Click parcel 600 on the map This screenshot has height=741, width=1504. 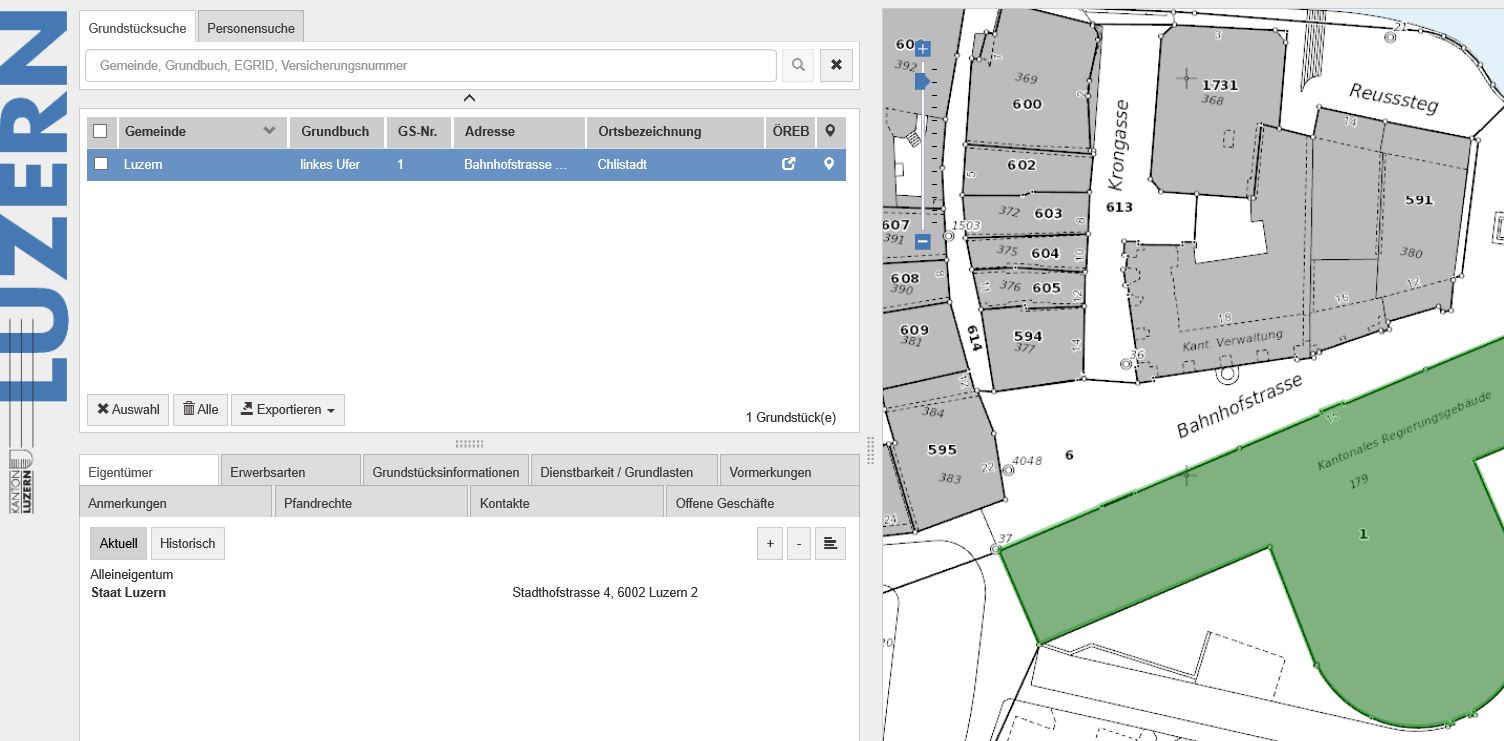[1027, 104]
